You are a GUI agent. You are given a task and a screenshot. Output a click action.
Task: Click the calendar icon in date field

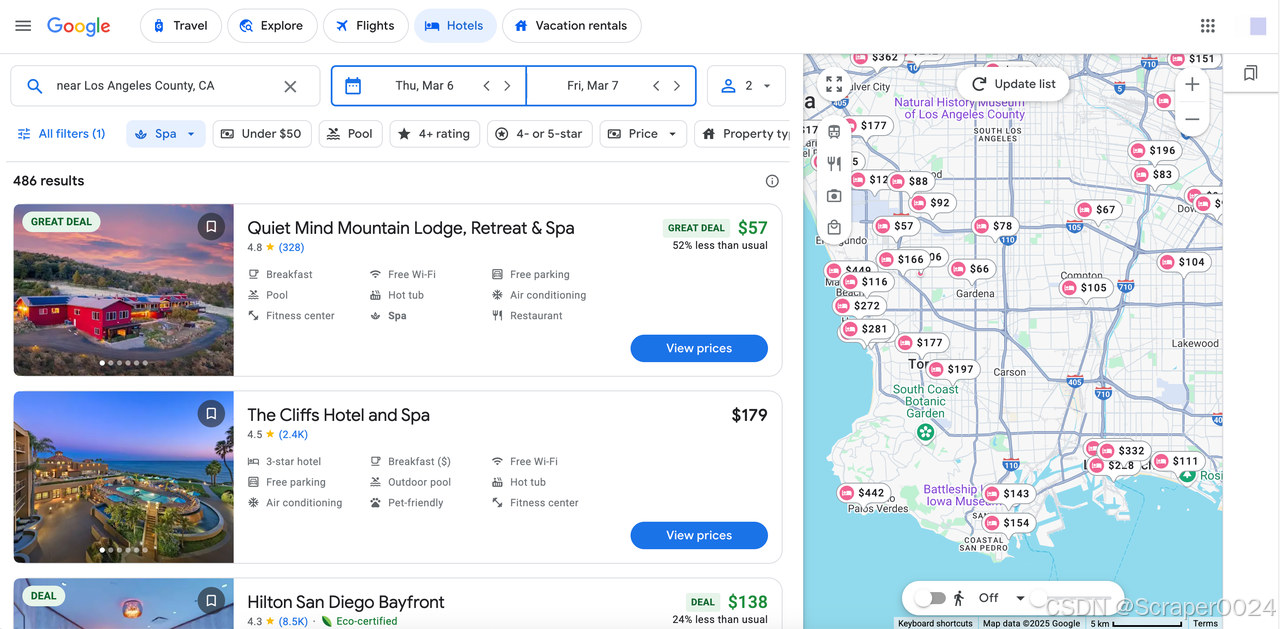(x=353, y=86)
